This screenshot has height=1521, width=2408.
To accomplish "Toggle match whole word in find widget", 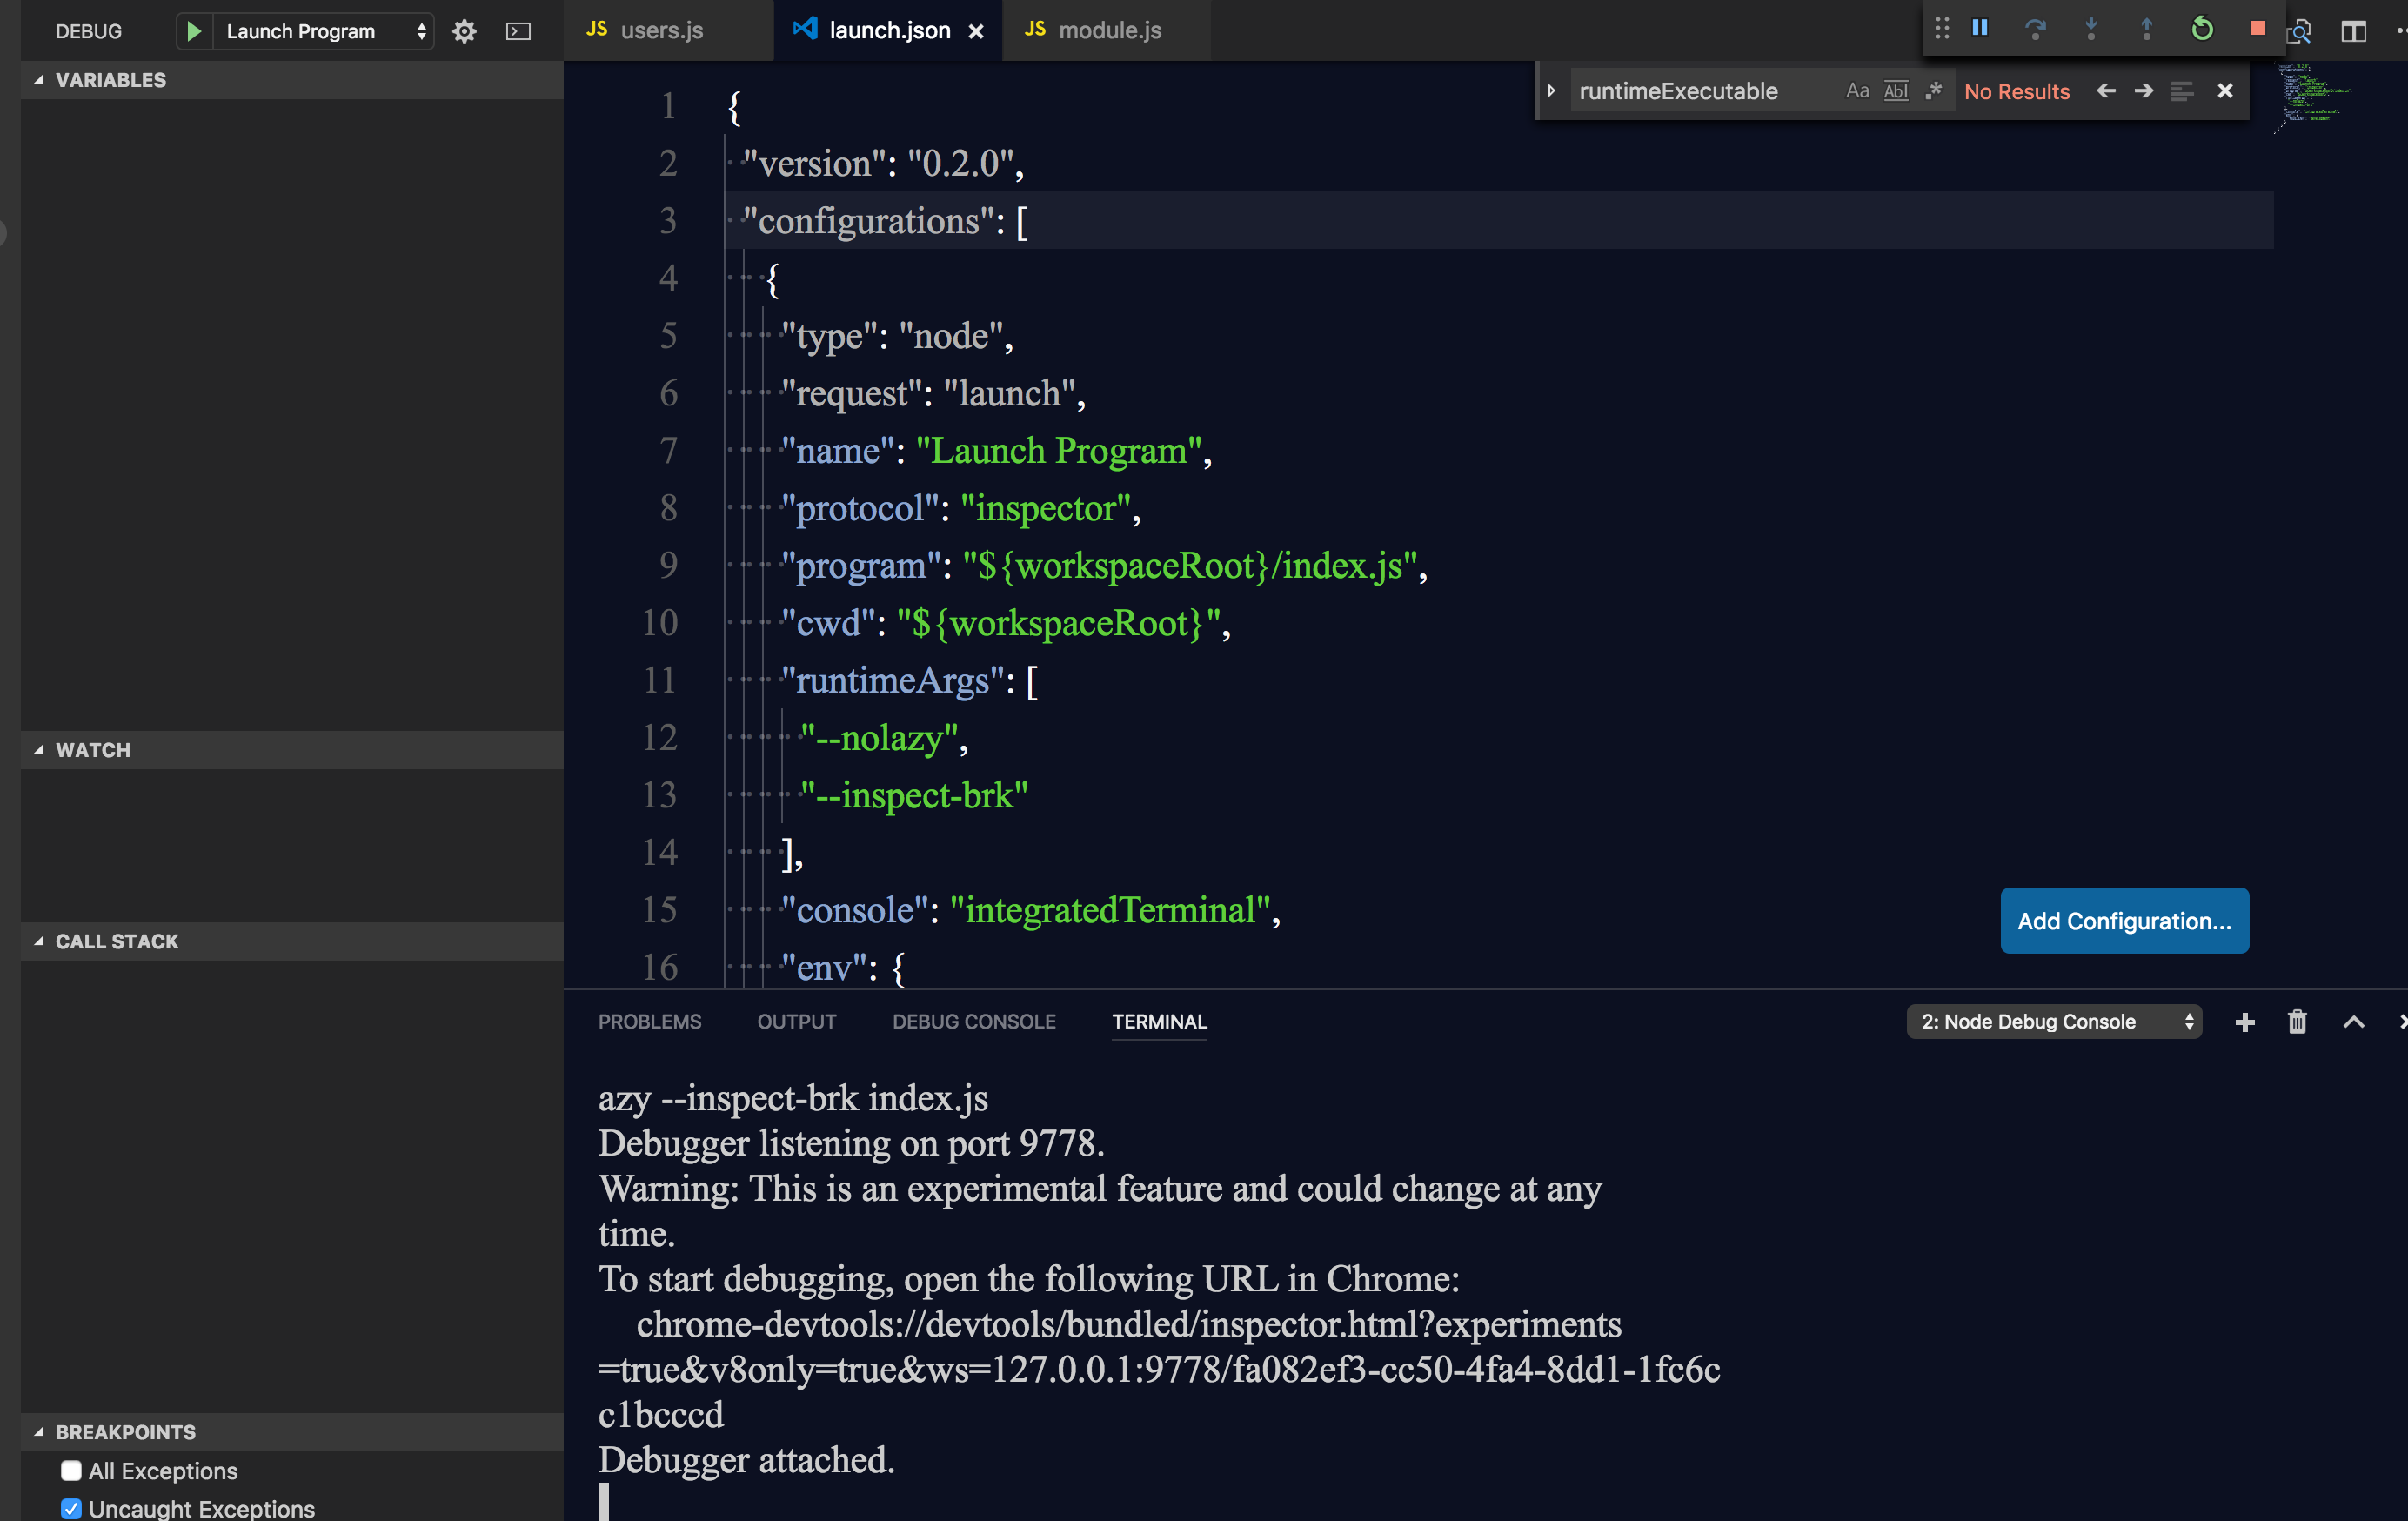I will (x=1895, y=91).
